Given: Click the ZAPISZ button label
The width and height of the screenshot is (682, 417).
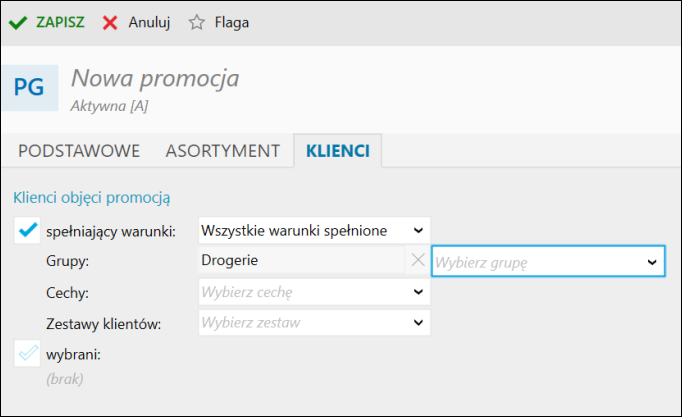Looking at the screenshot, I should [x=60, y=22].
